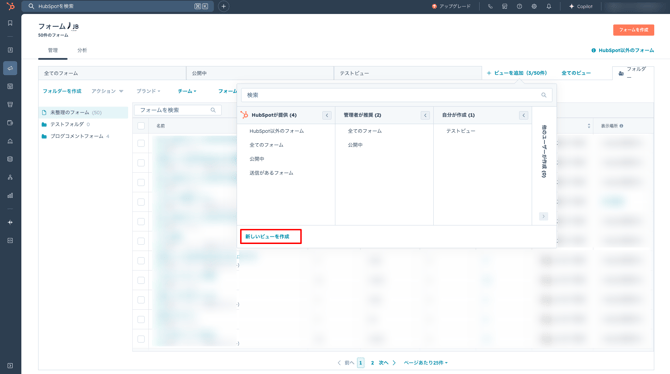
Task: Open the bookmarks icon in left sidebar
Action: [10, 23]
